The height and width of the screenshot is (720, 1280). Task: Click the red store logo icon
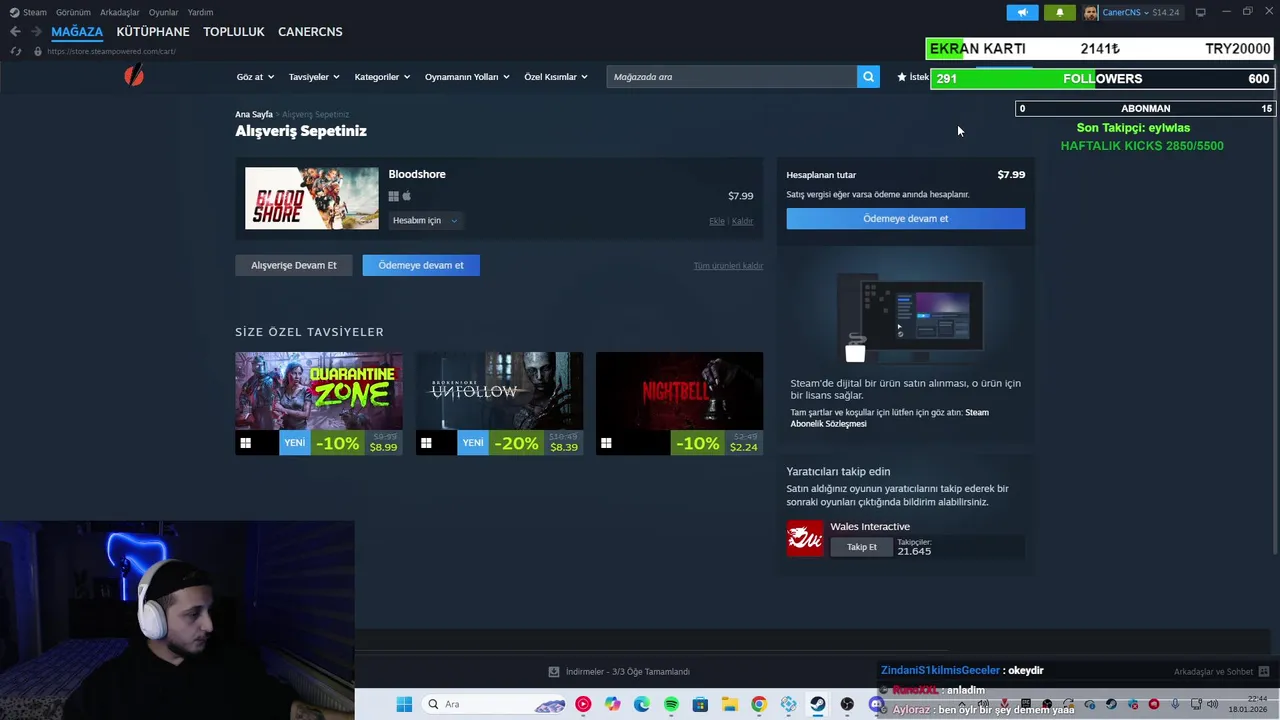tap(134, 75)
